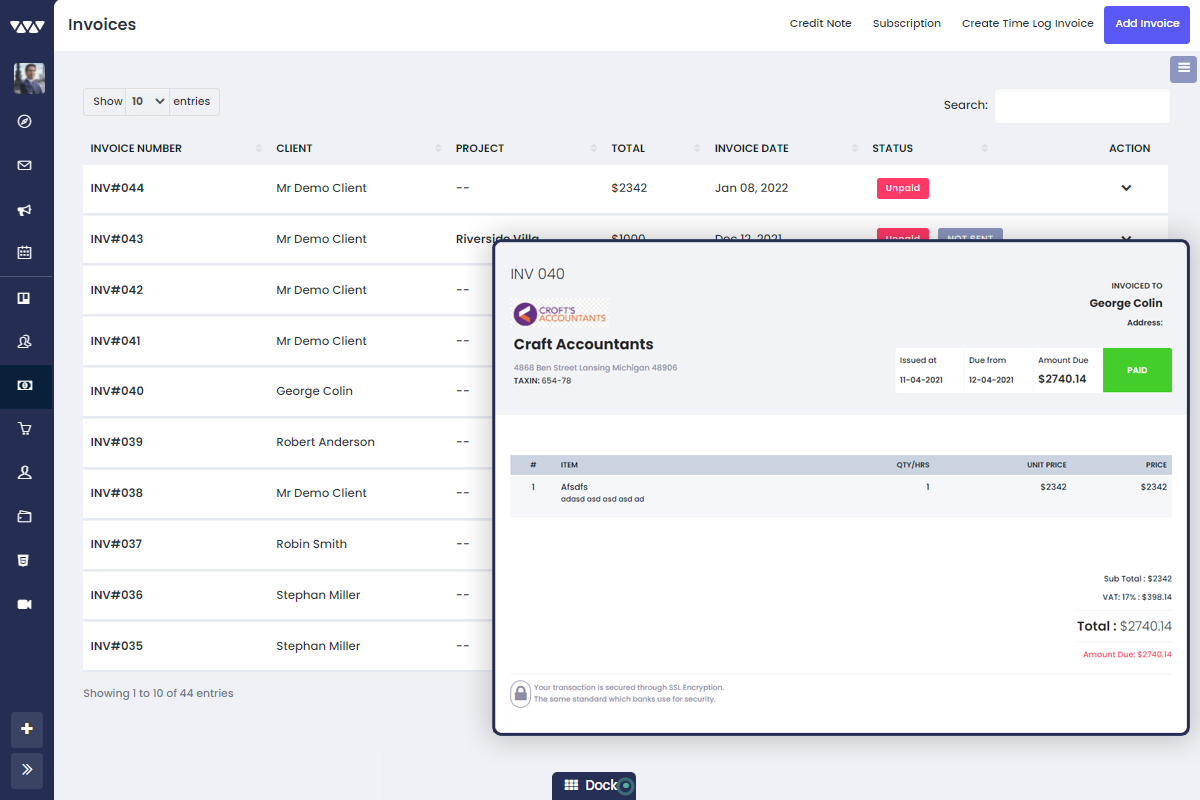
Task: Open Create Time Log Invoice link
Action: (1027, 23)
